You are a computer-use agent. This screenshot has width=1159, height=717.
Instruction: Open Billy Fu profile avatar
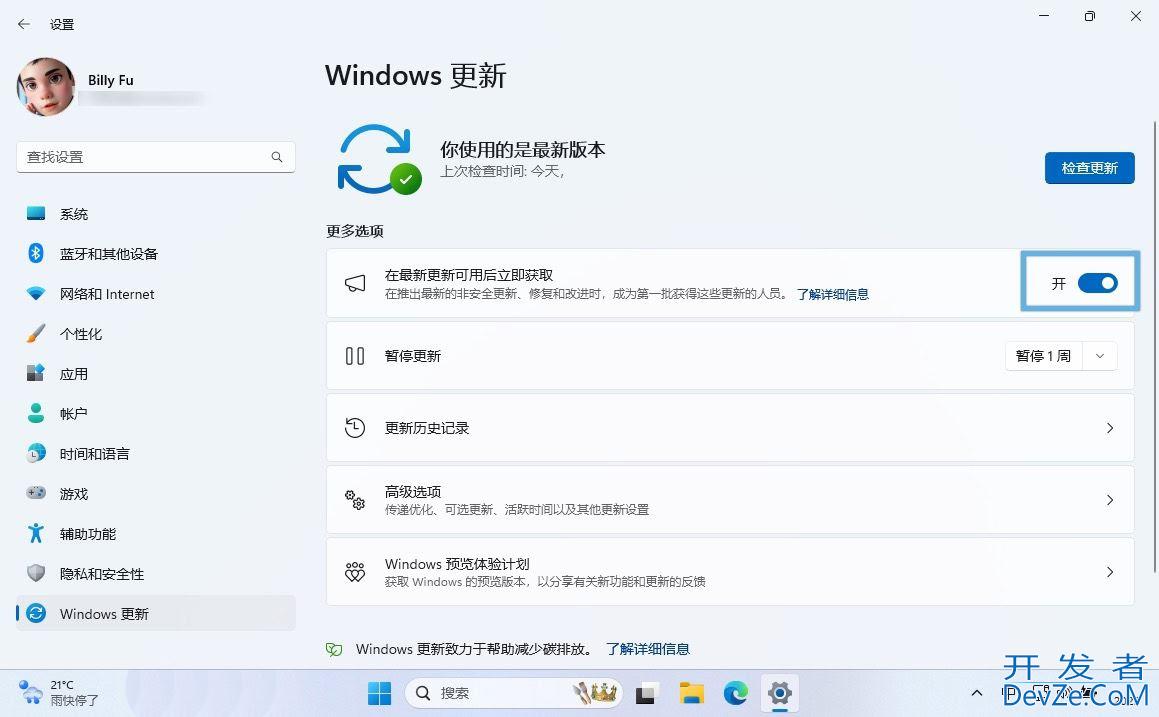point(46,87)
